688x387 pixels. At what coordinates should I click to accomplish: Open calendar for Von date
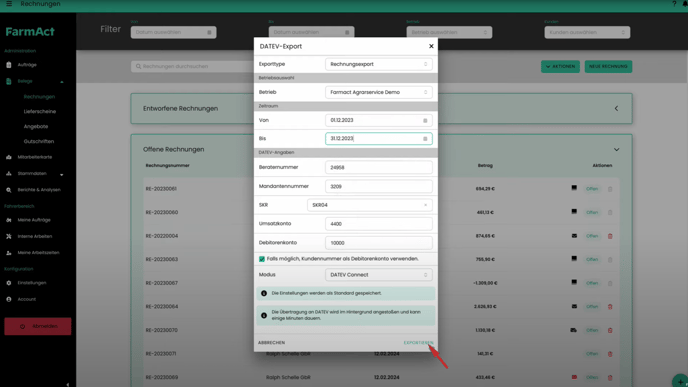(x=425, y=120)
